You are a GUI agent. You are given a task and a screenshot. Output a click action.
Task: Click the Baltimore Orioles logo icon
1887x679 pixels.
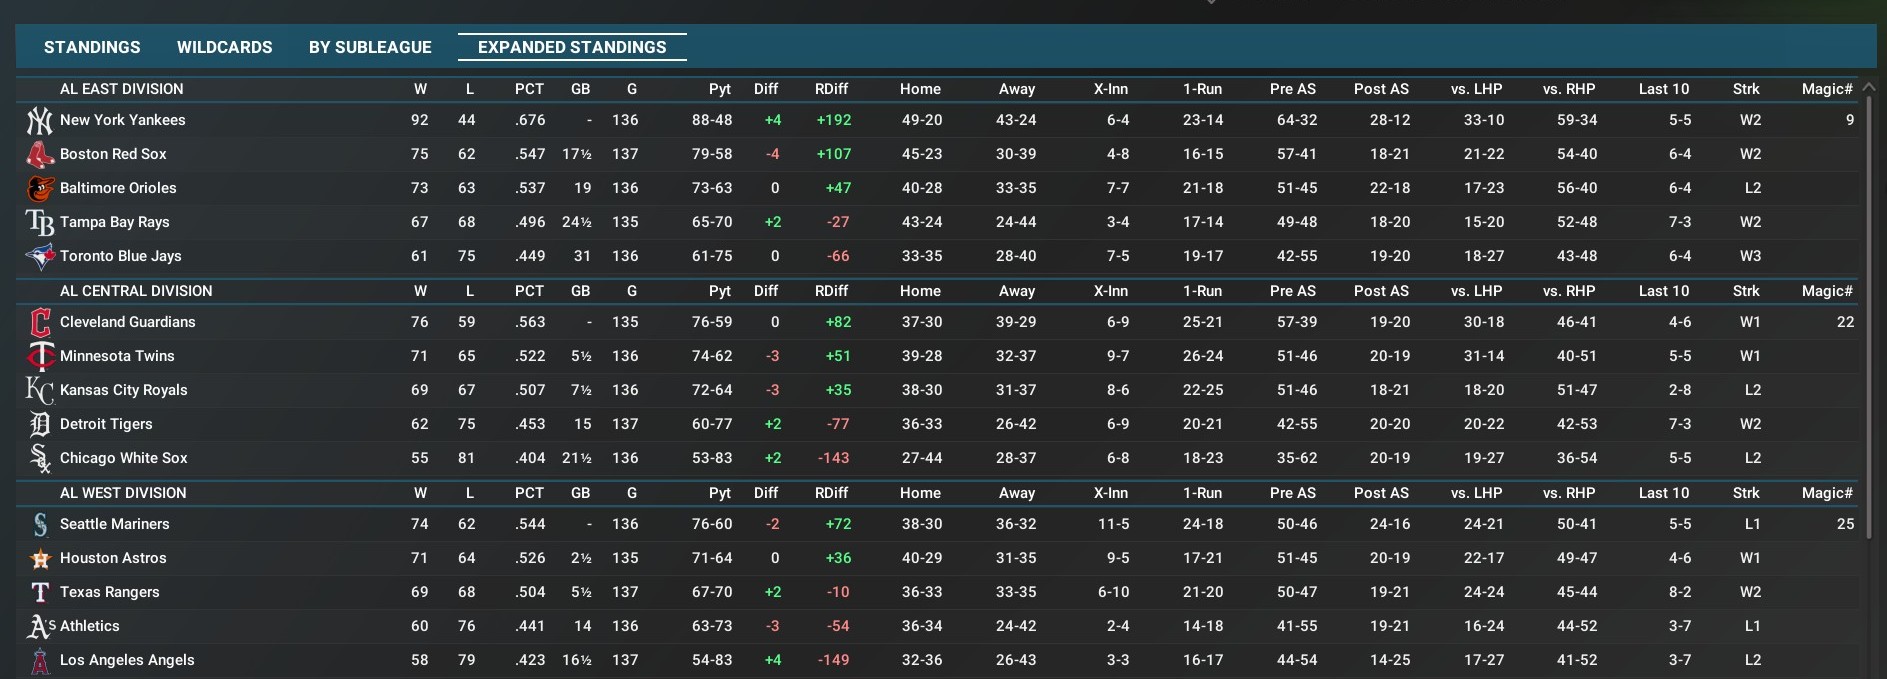tap(39, 189)
